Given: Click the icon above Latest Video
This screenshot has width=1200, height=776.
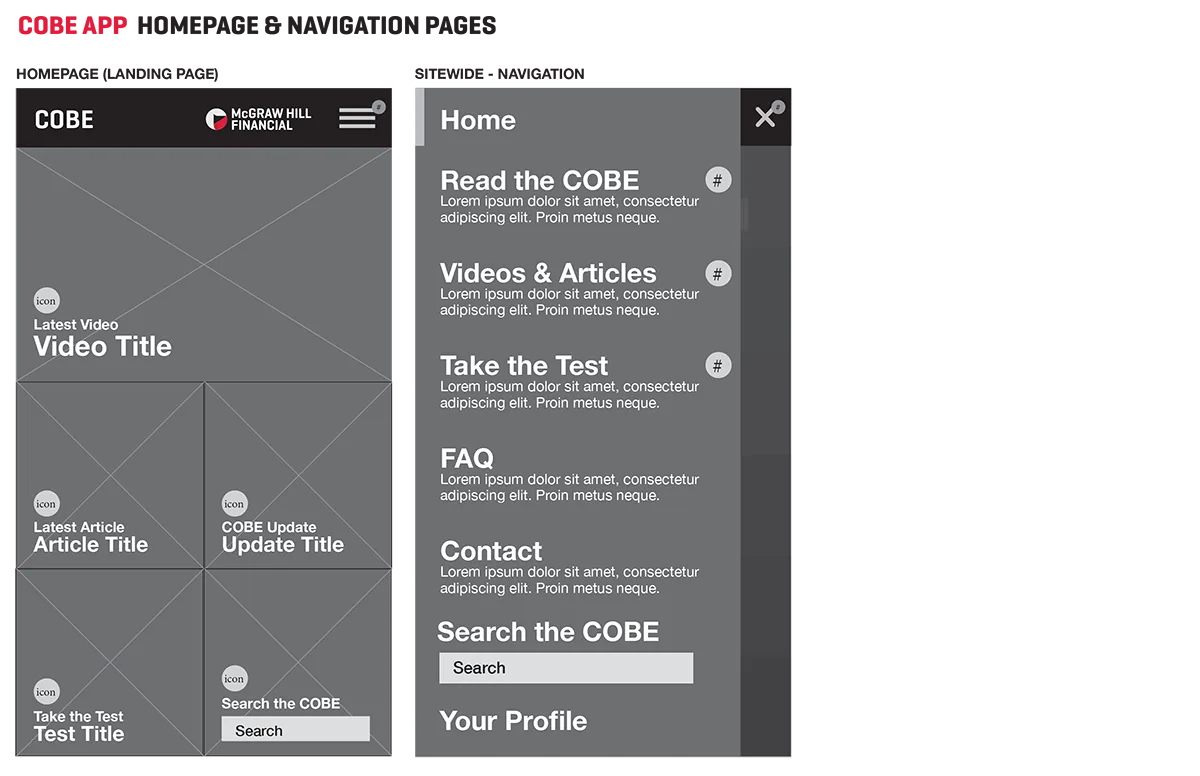Looking at the screenshot, I should pyautogui.click(x=47, y=301).
